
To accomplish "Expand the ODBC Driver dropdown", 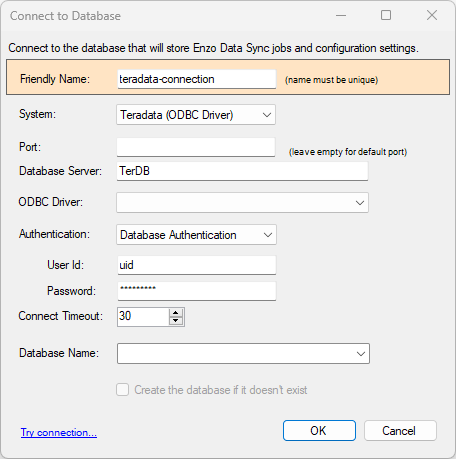I will (x=242, y=202).
